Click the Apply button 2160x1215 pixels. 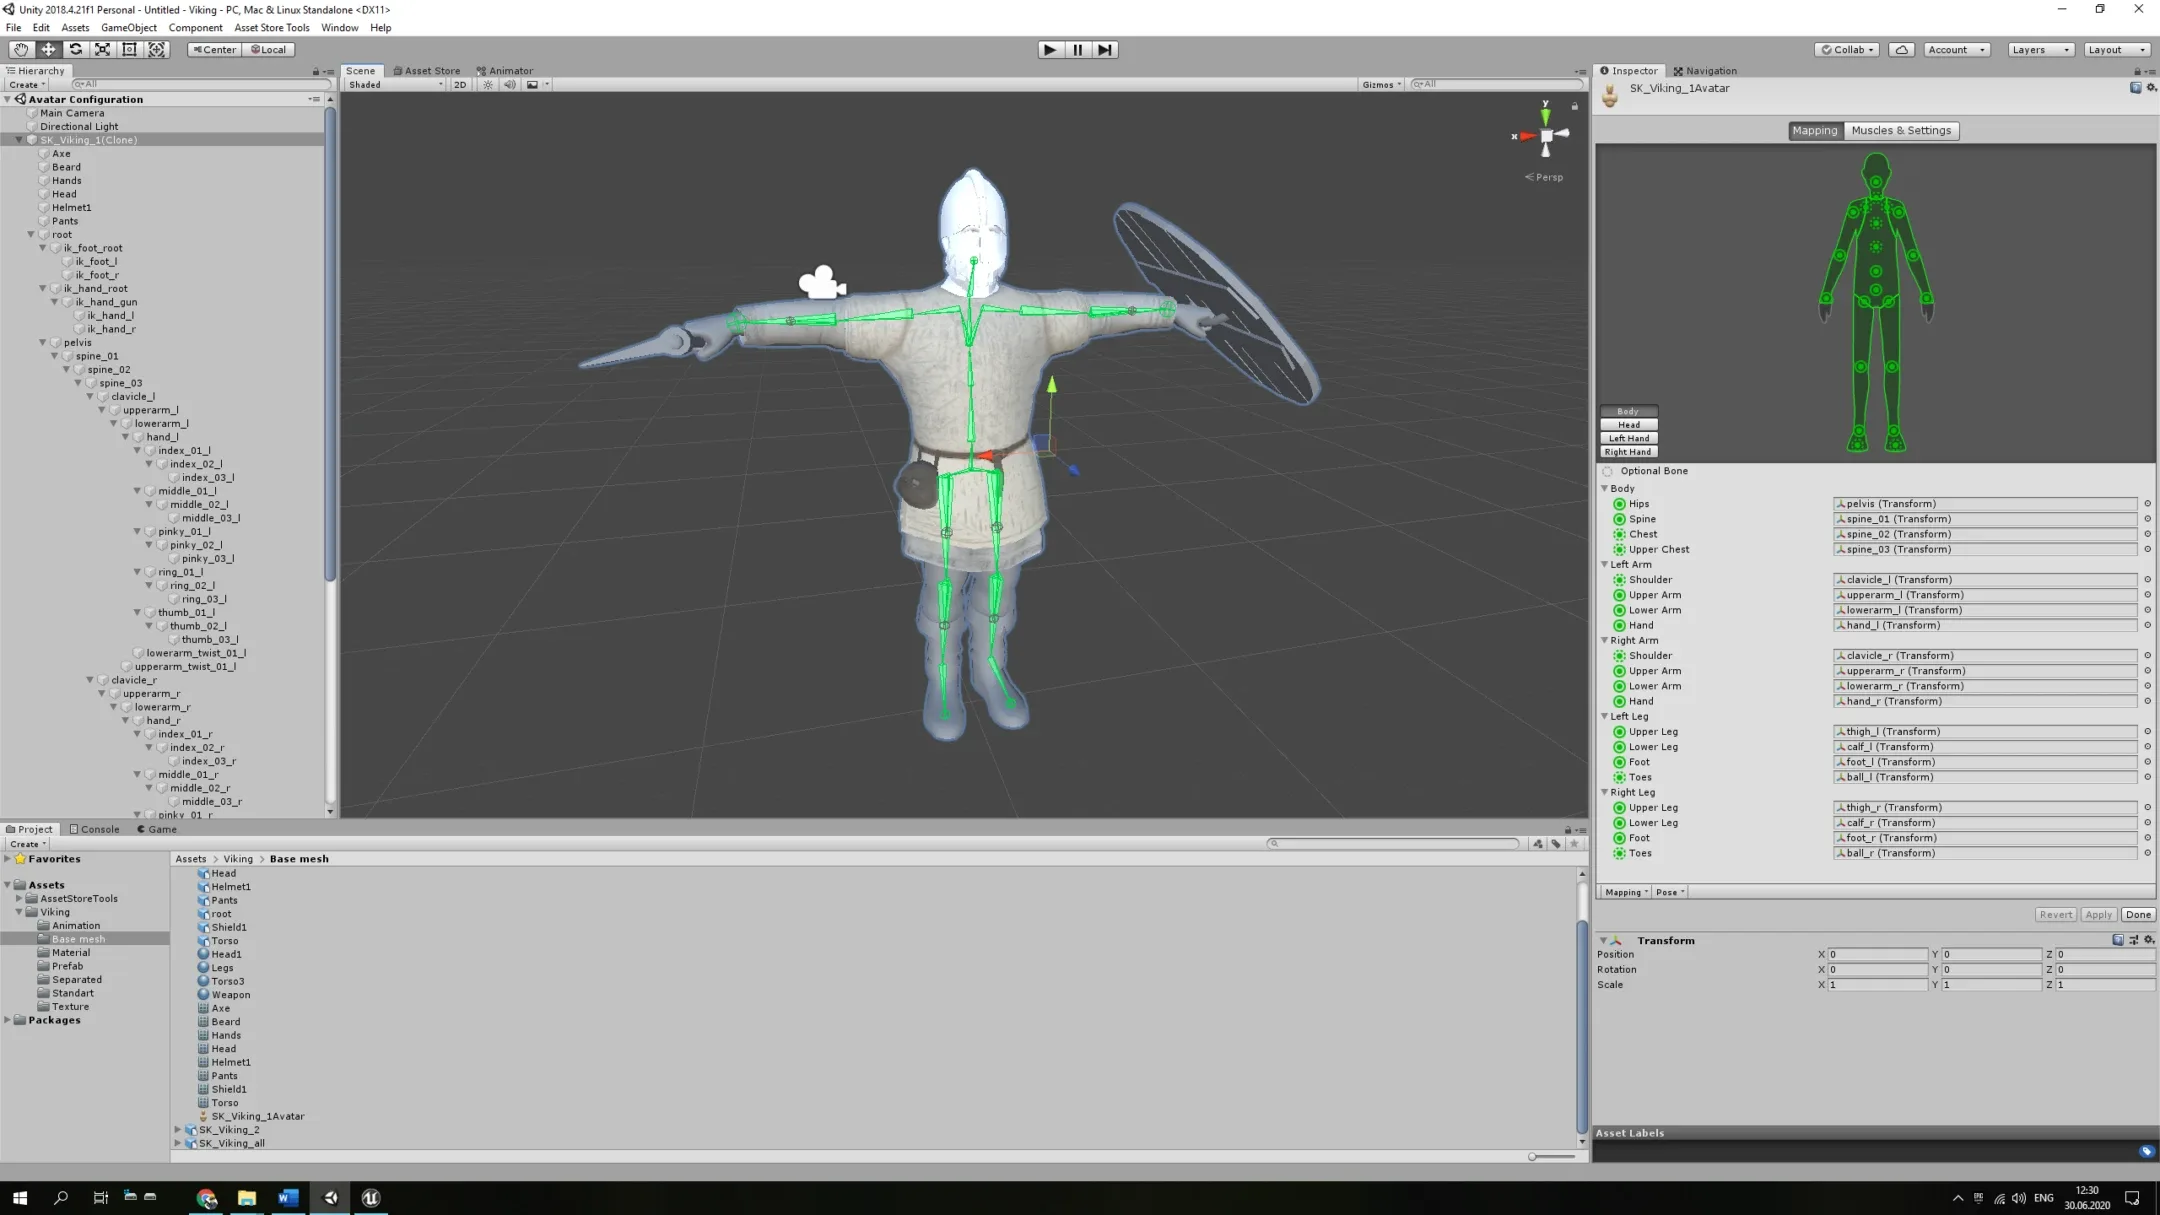[x=2098, y=915]
